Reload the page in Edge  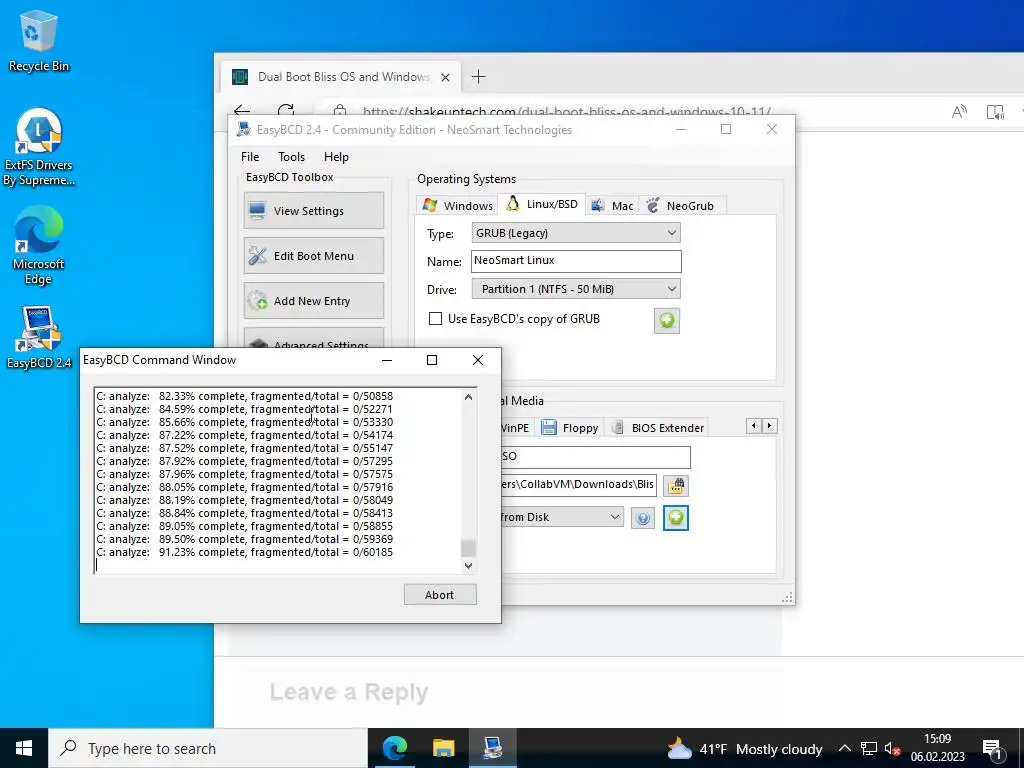(286, 110)
